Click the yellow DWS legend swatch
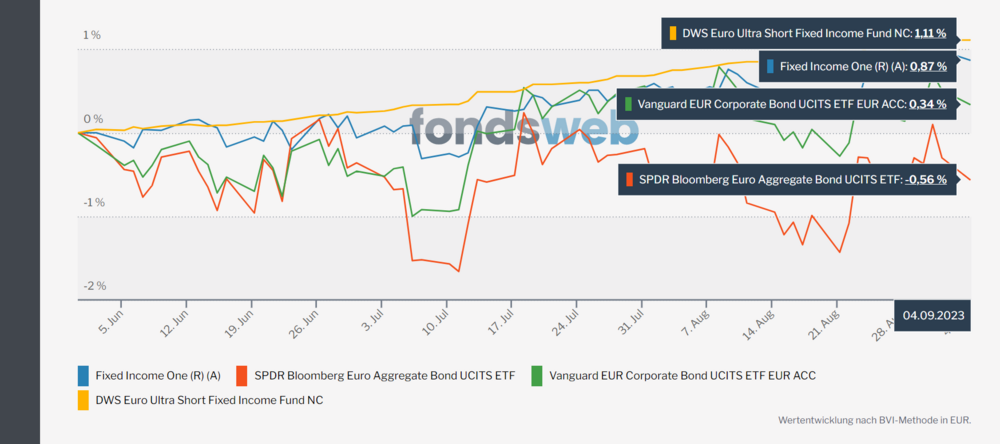The width and height of the screenshot is (1000, 444). (84, 399)
